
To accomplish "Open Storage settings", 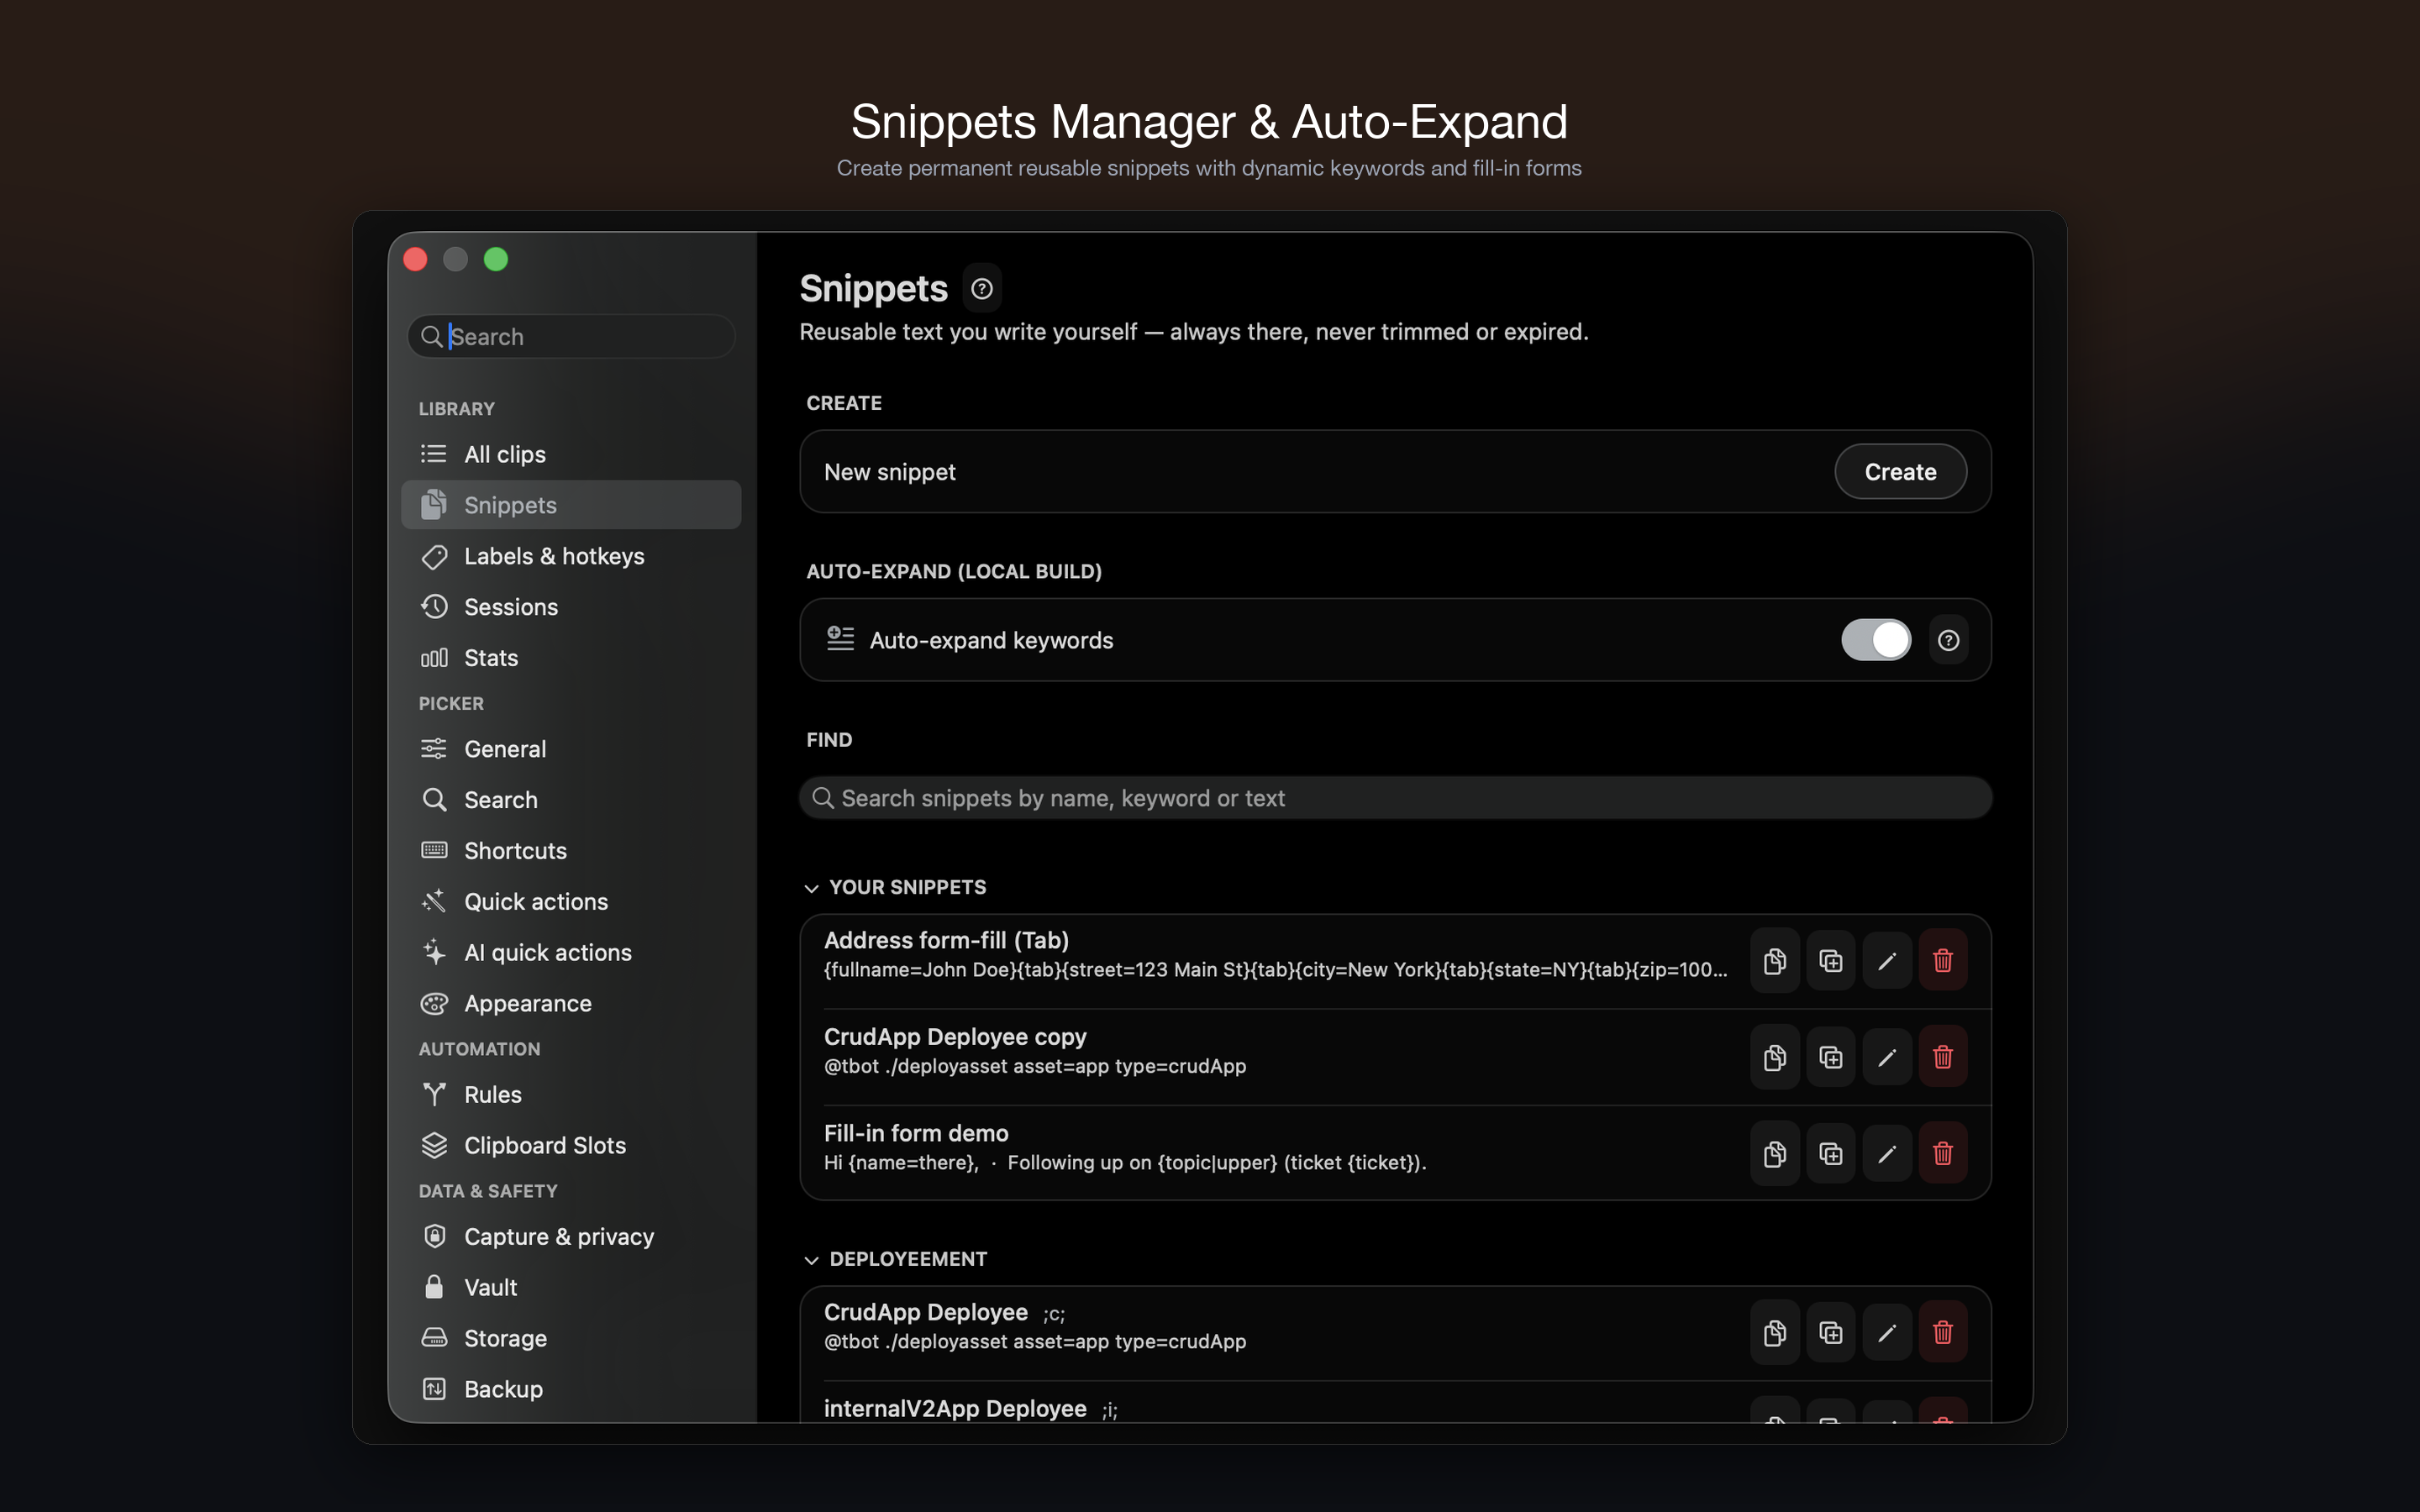I will coord(571,1338).
